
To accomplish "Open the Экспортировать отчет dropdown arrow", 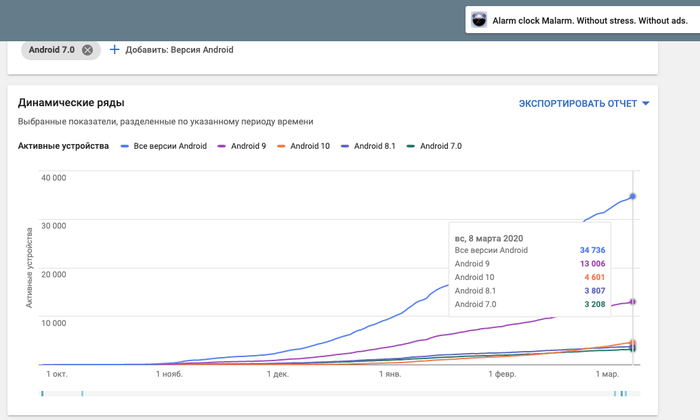I will click(646, 103).
